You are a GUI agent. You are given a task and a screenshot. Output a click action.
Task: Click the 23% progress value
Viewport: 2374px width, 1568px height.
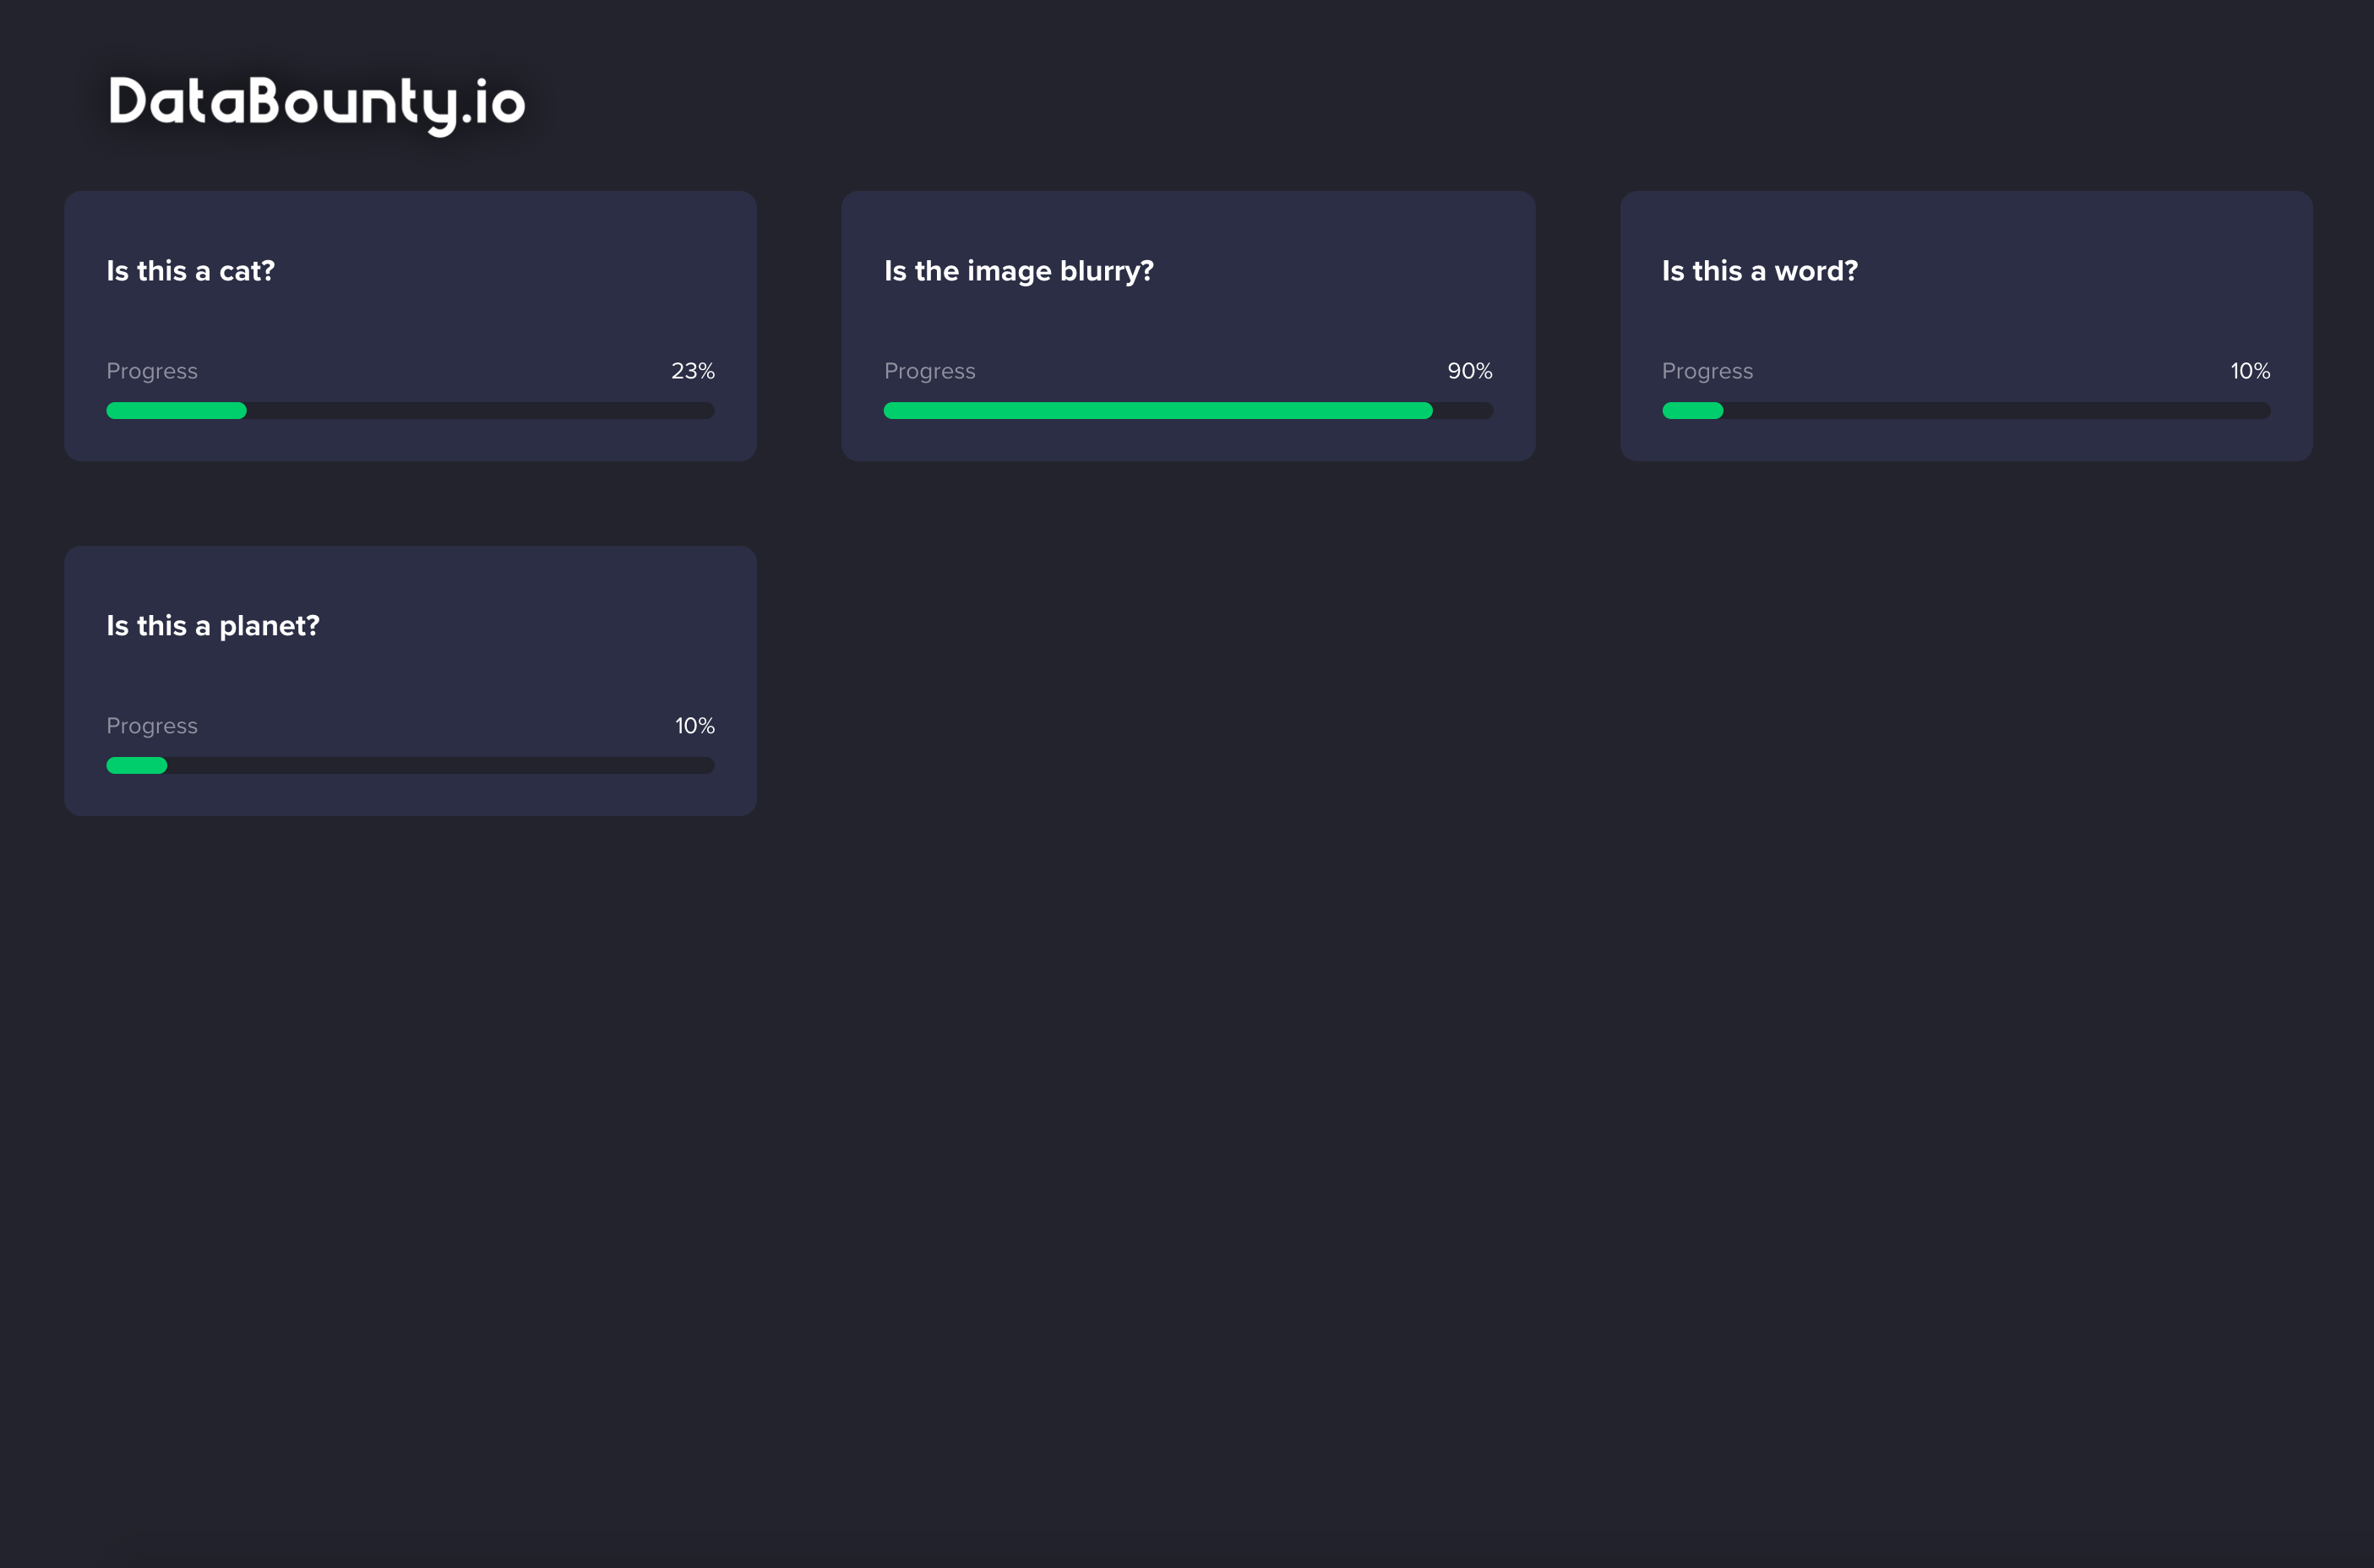[x=692, y=371]
